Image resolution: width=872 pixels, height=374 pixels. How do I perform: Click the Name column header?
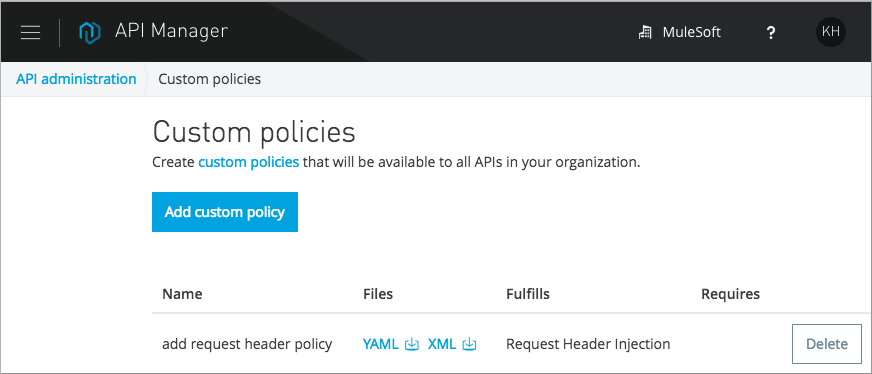click(182, 293)
